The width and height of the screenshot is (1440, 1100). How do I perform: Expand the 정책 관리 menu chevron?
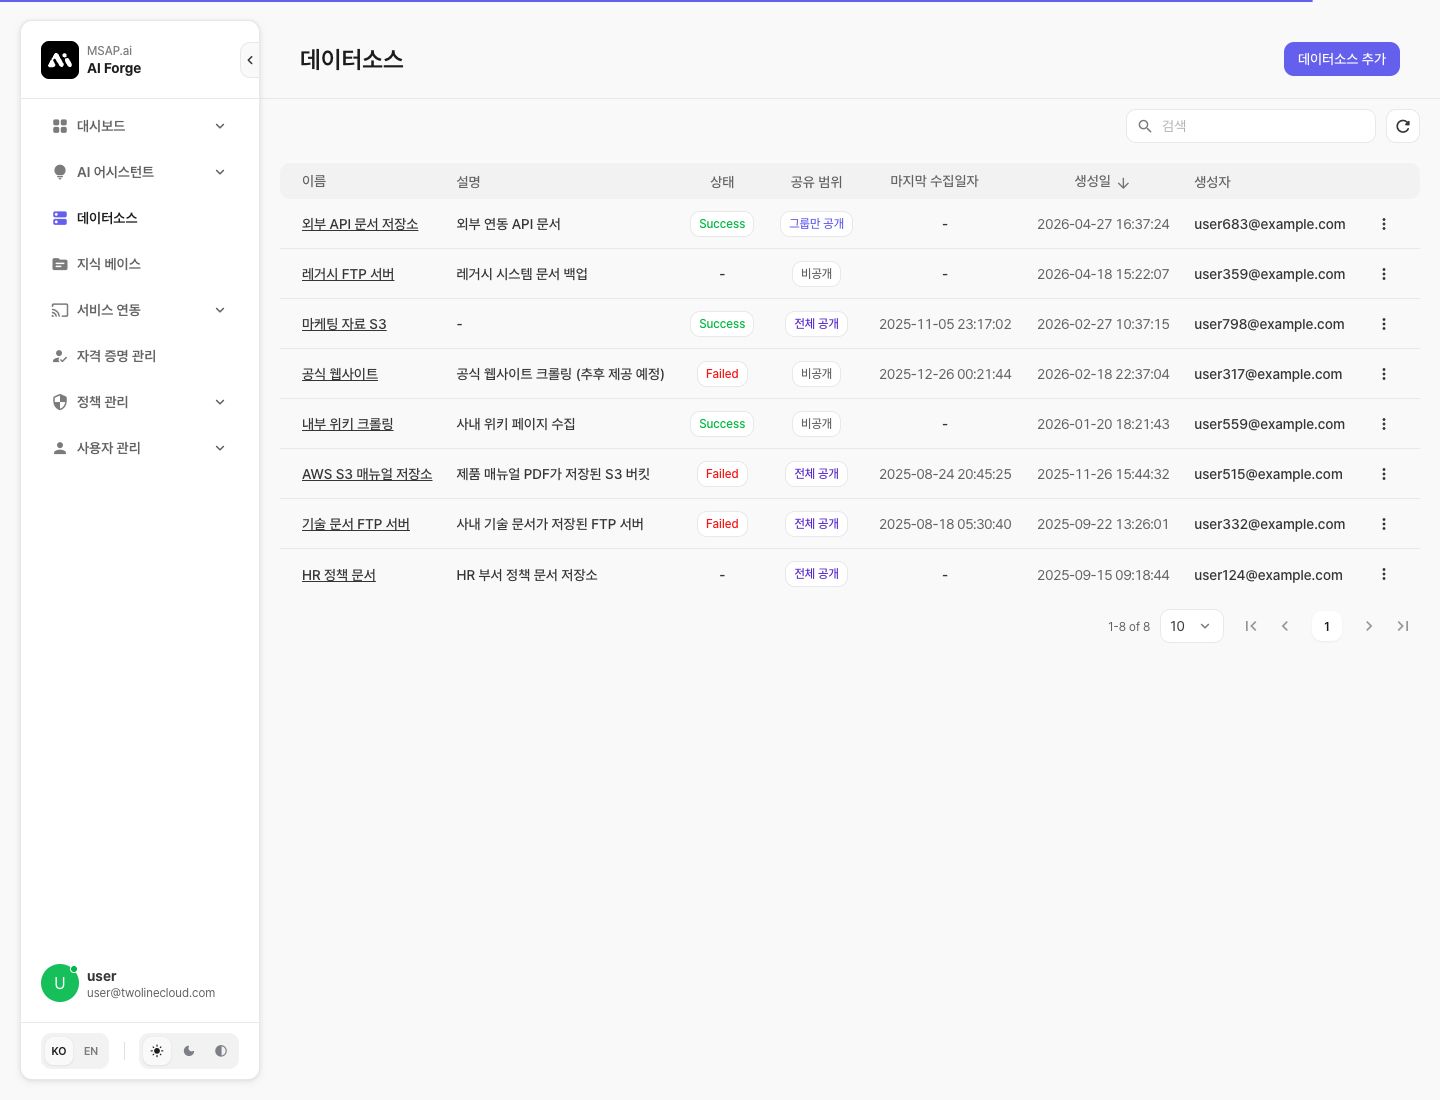[220, 402]
